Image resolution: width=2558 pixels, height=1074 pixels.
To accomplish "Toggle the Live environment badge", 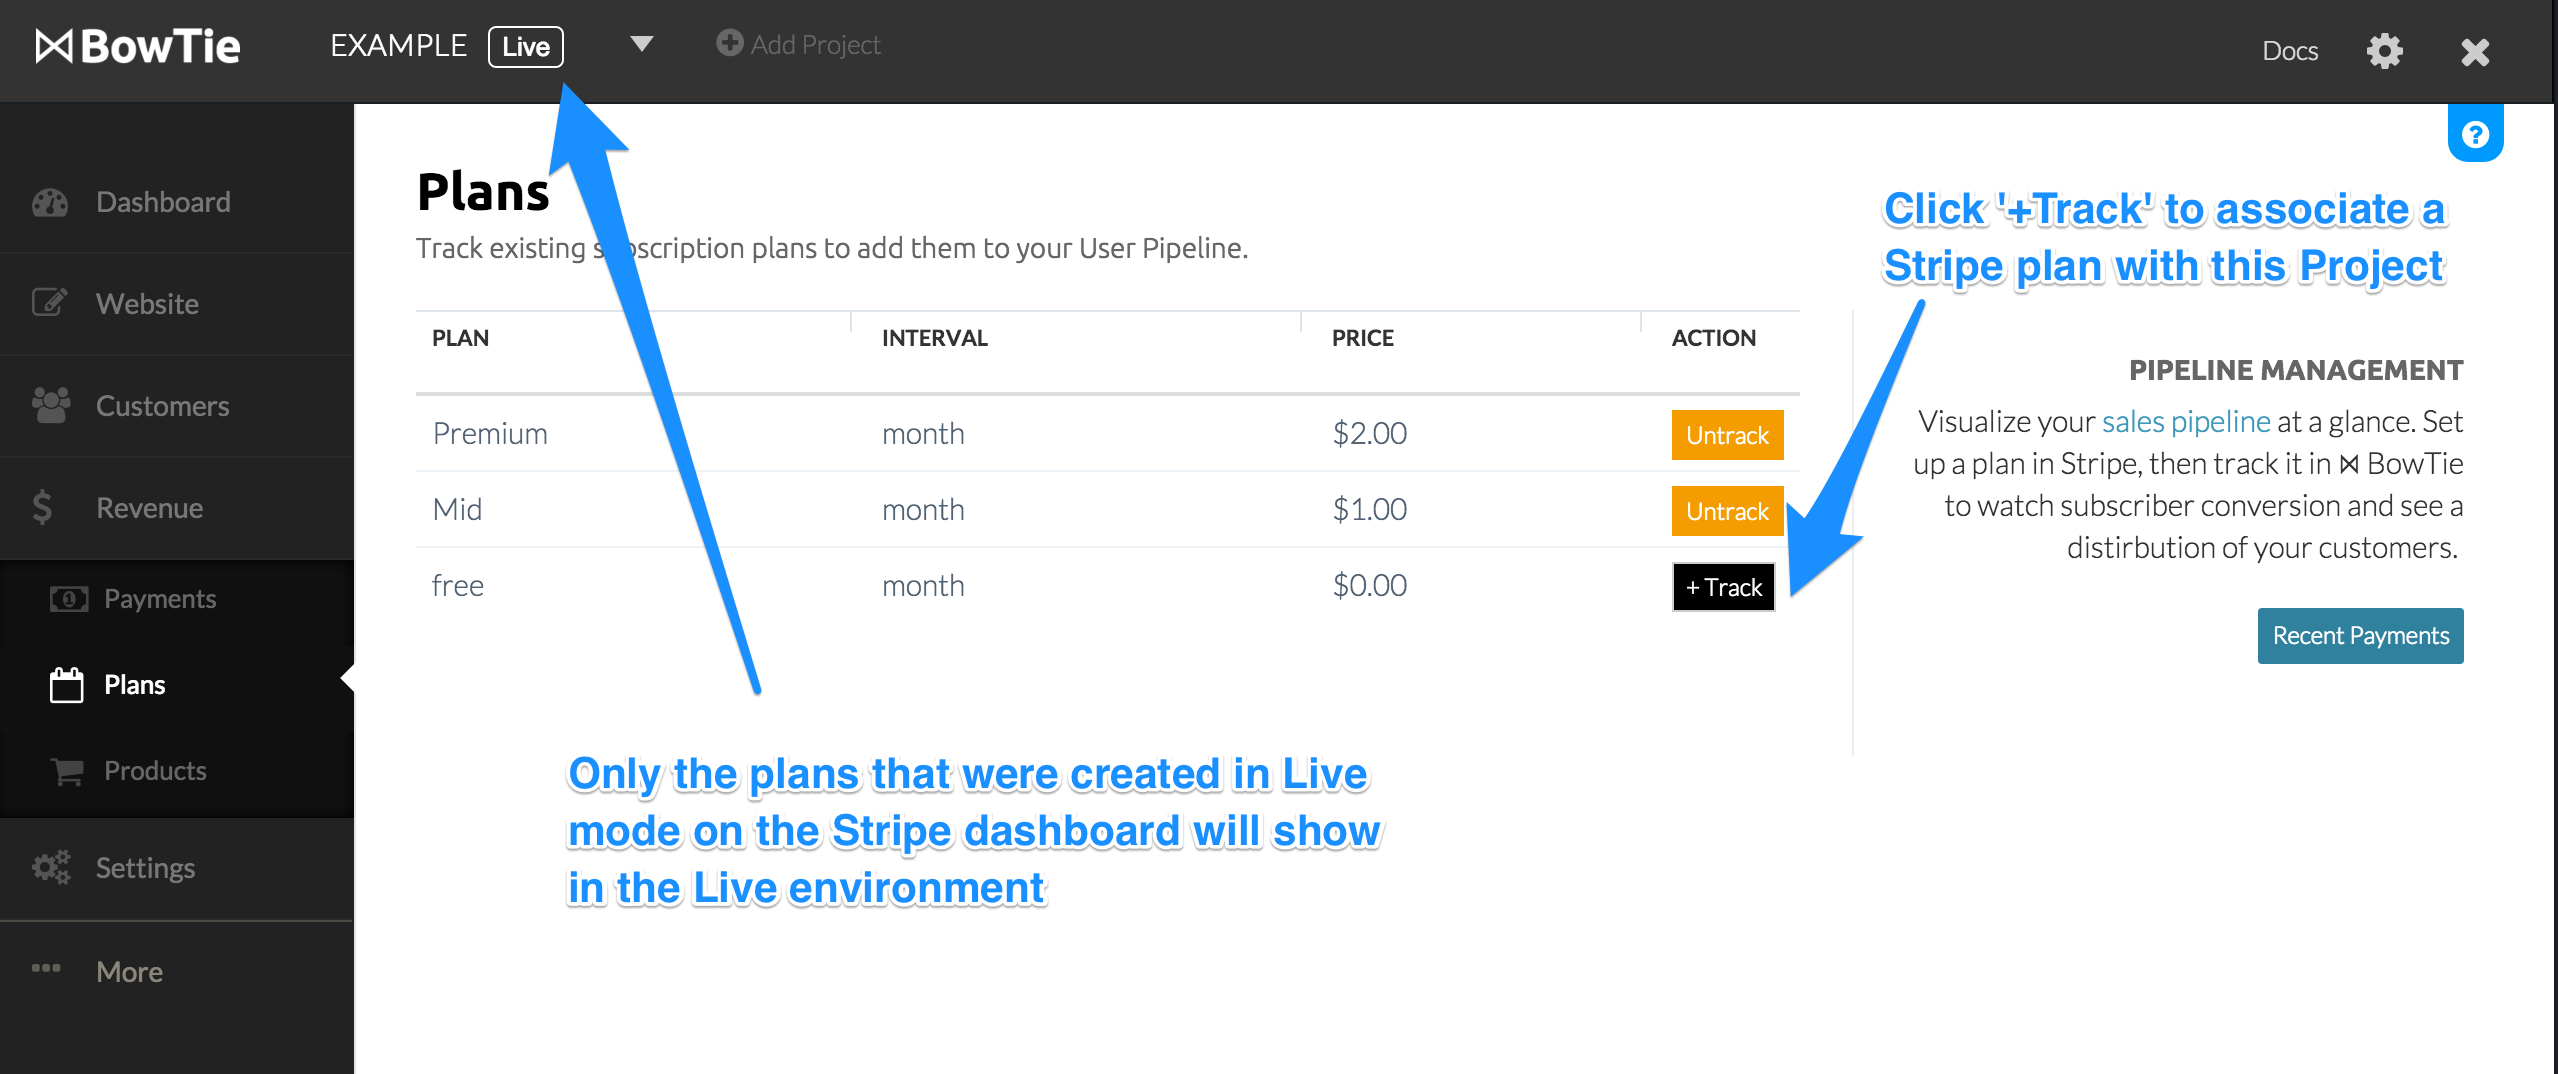I will [x=526, y=47].
